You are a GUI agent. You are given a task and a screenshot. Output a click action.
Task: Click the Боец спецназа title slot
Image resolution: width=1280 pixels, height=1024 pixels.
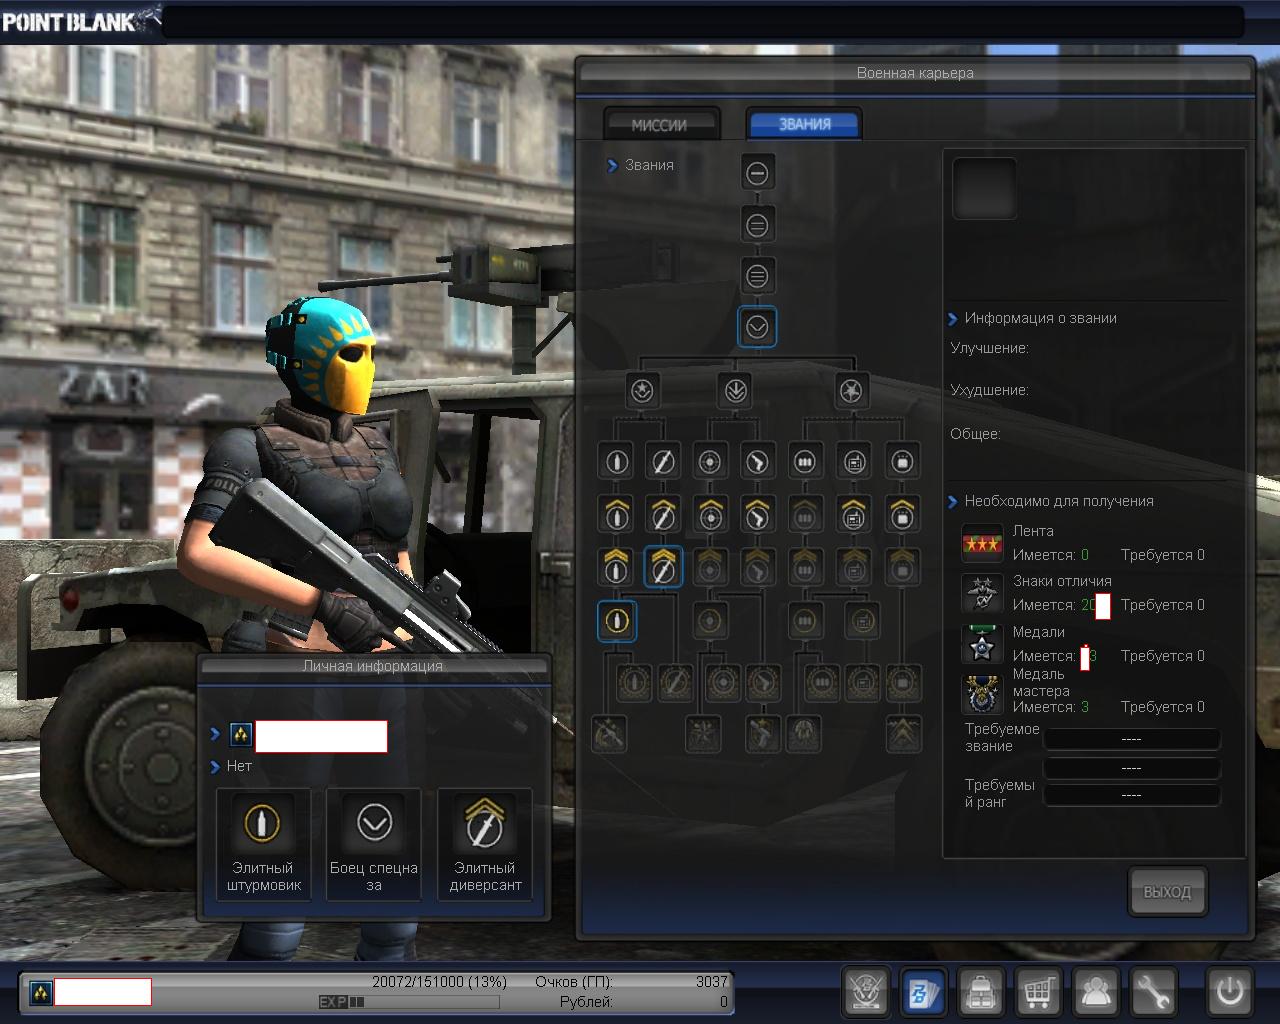[374, 845]
